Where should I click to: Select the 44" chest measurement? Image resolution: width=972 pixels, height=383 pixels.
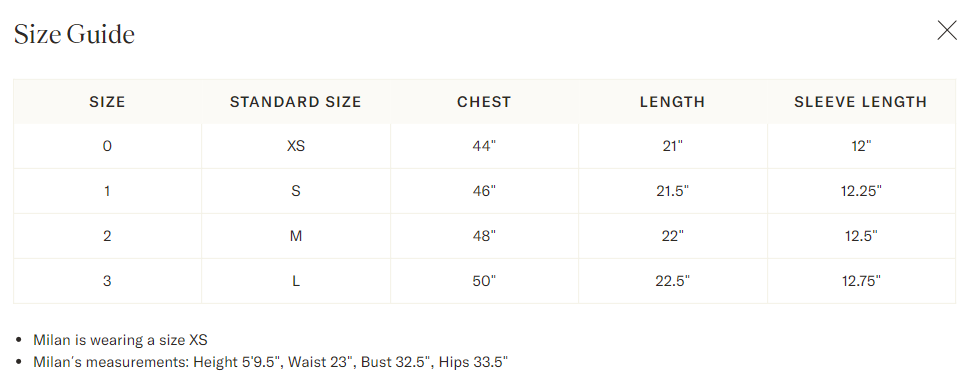pos(484,146)
